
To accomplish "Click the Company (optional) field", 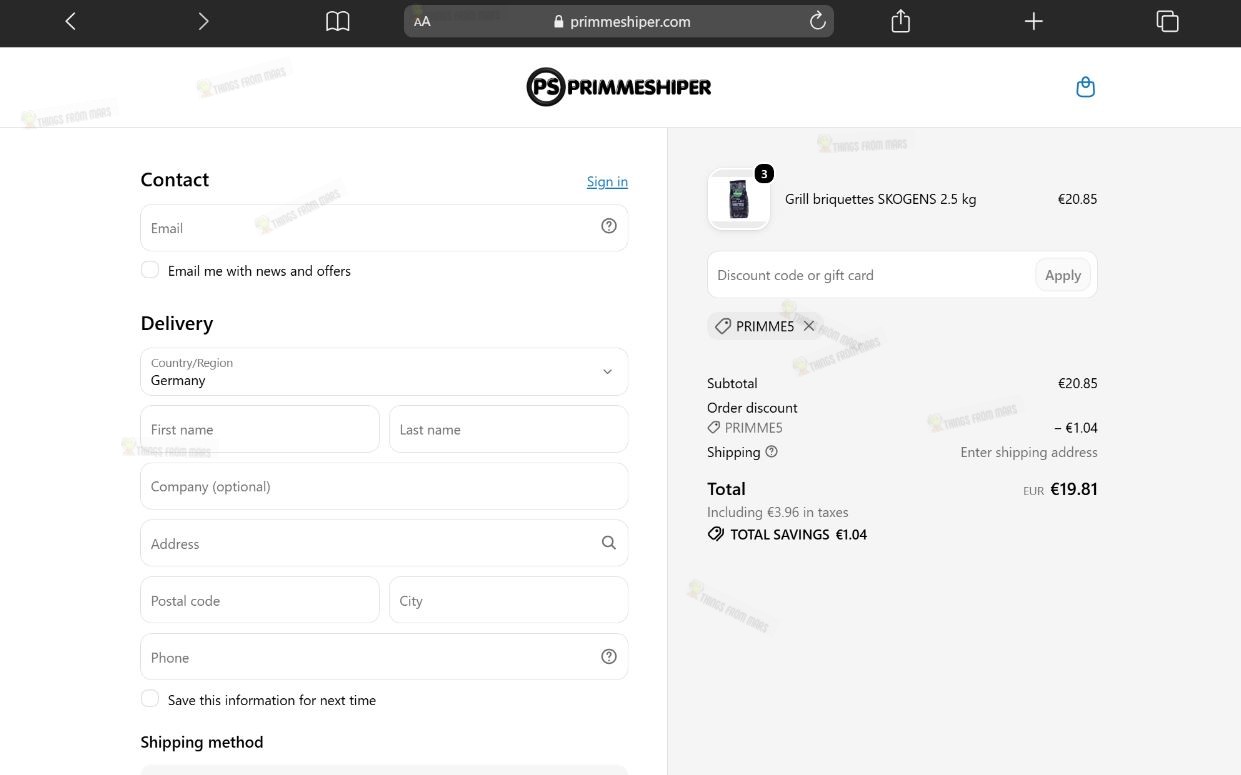I will 384,486.
